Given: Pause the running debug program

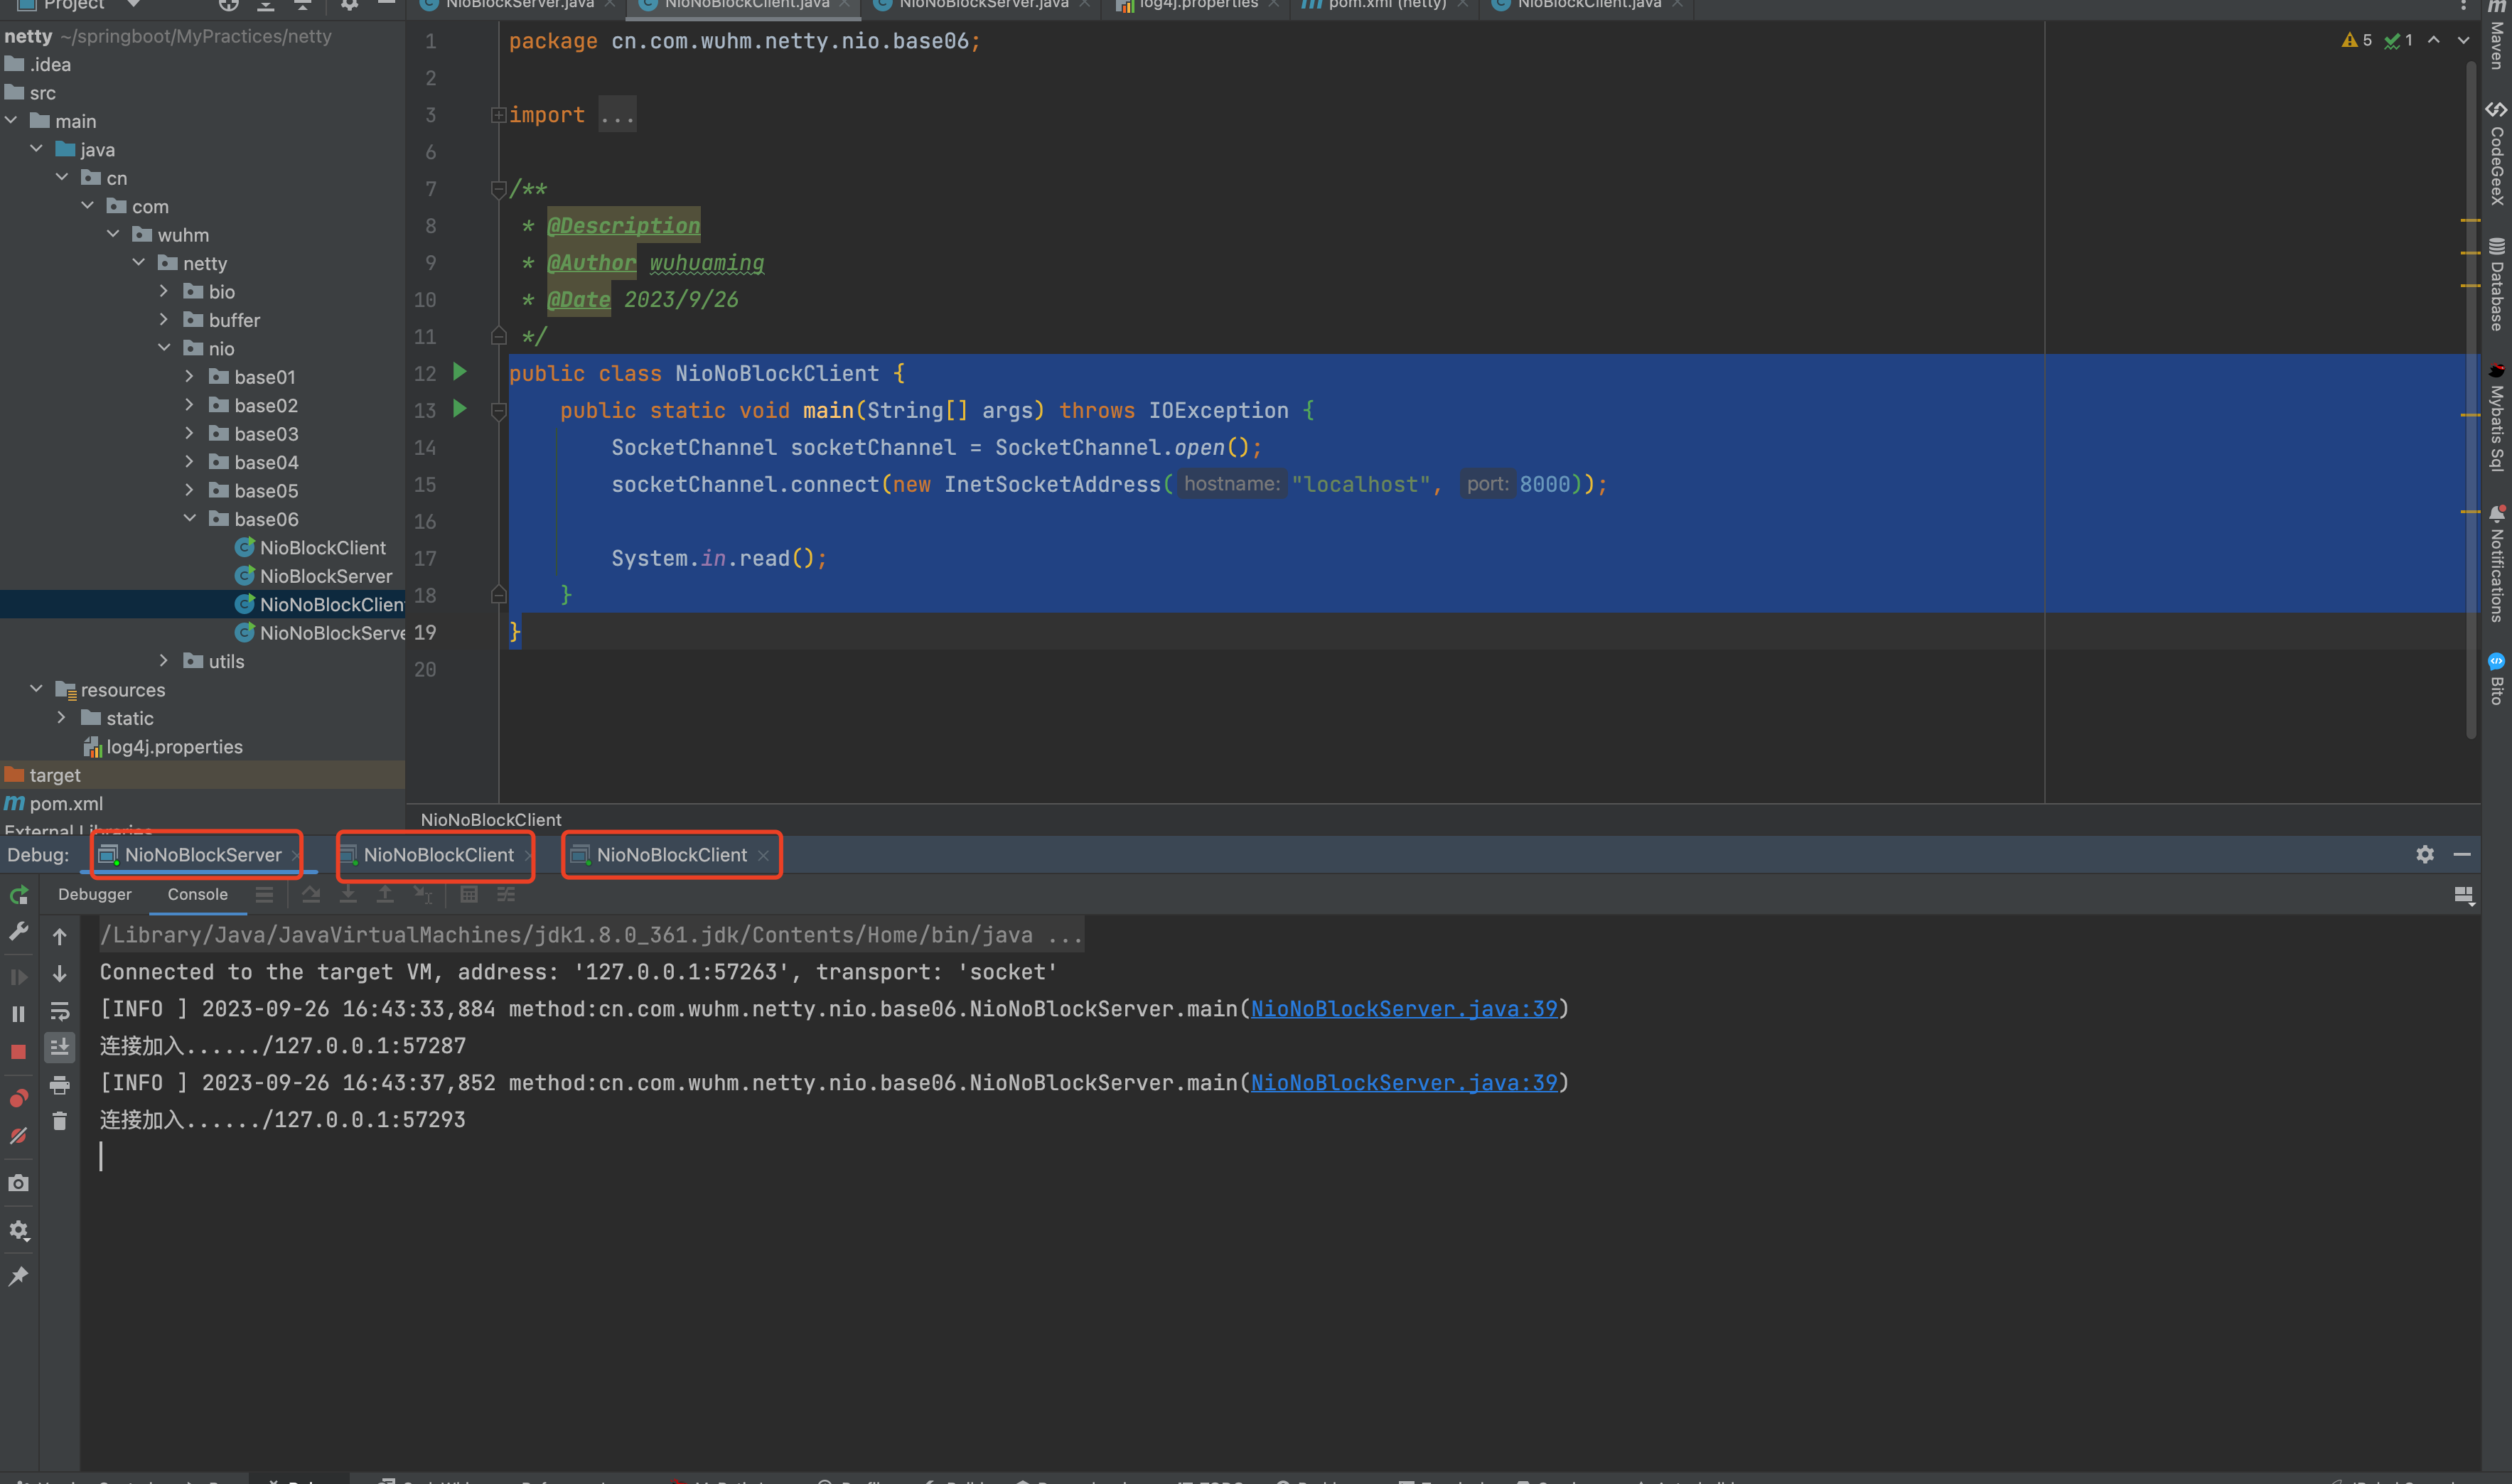Looking at the screenshot, I should coord(19,1014).
